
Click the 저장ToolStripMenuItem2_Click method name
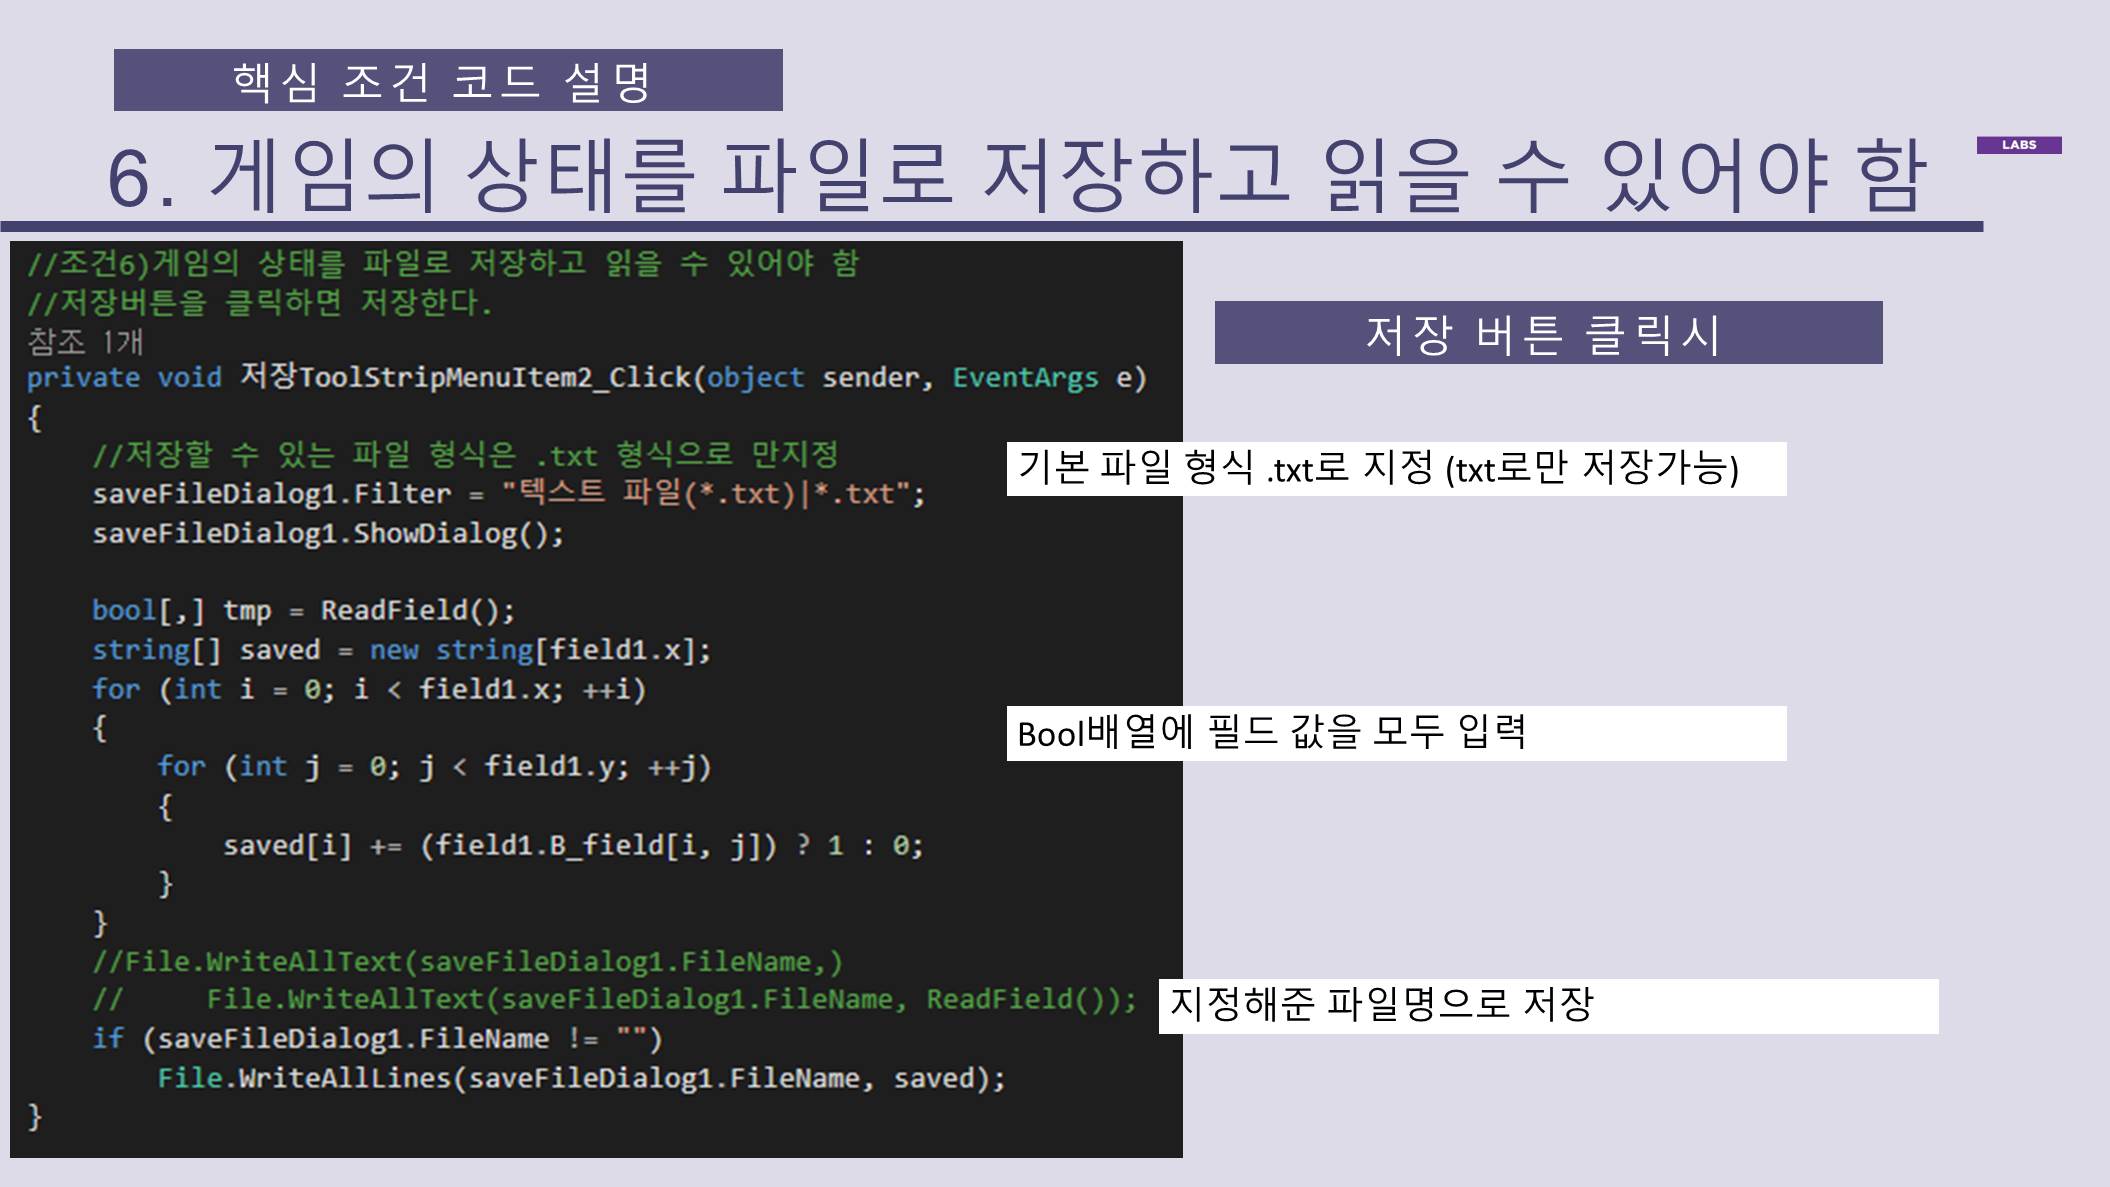[x=465, y=377]
